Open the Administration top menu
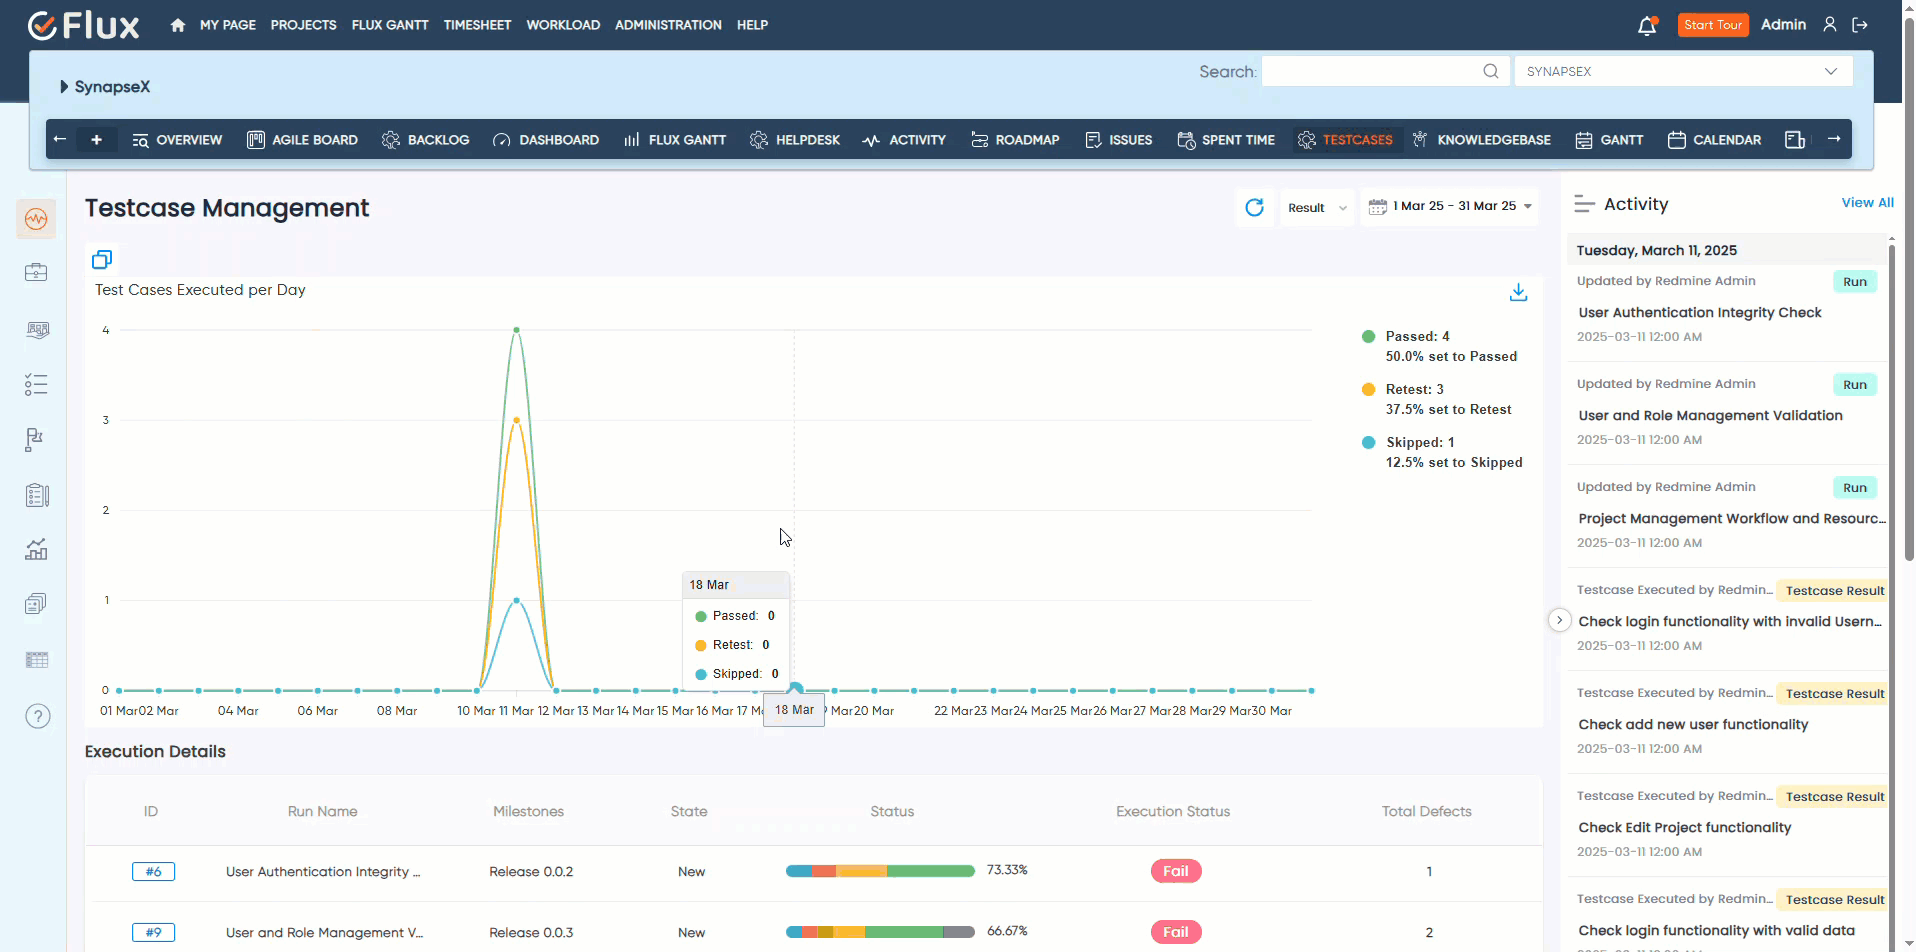Viewport: 1916px width, 952px height. [x=668, y=25]
